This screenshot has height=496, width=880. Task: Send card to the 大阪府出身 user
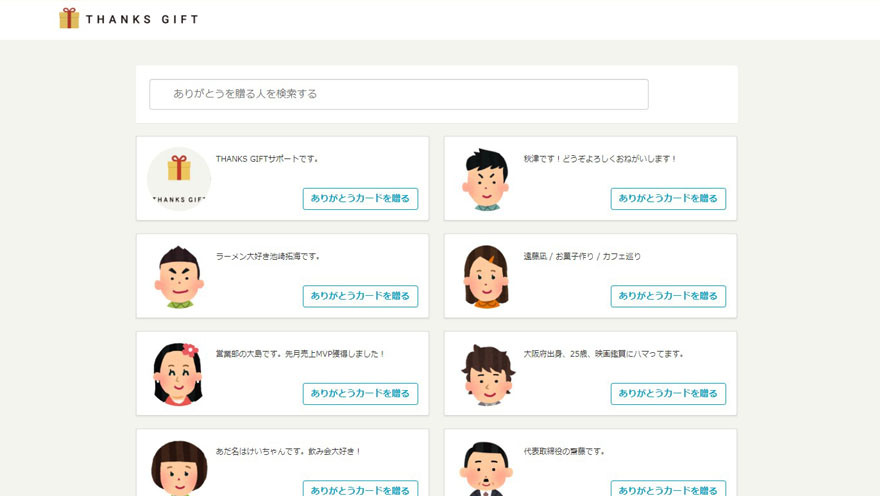(668, 393)
